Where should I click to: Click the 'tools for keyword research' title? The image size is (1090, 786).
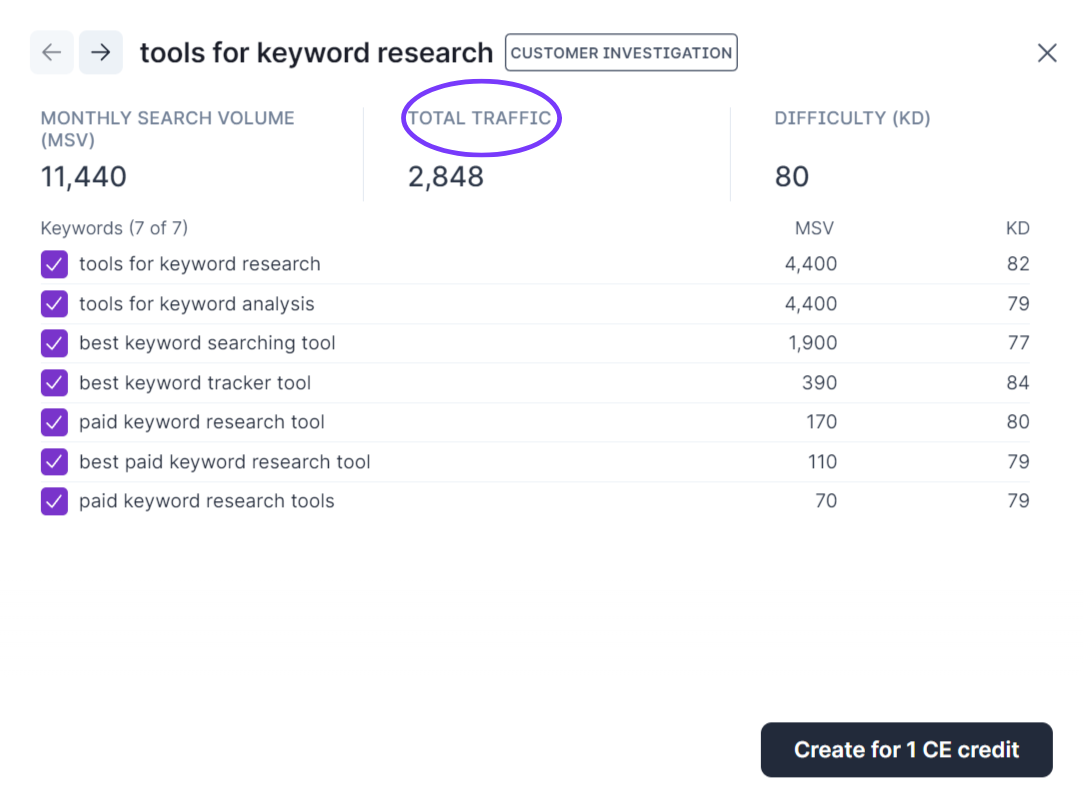point(316,53)
